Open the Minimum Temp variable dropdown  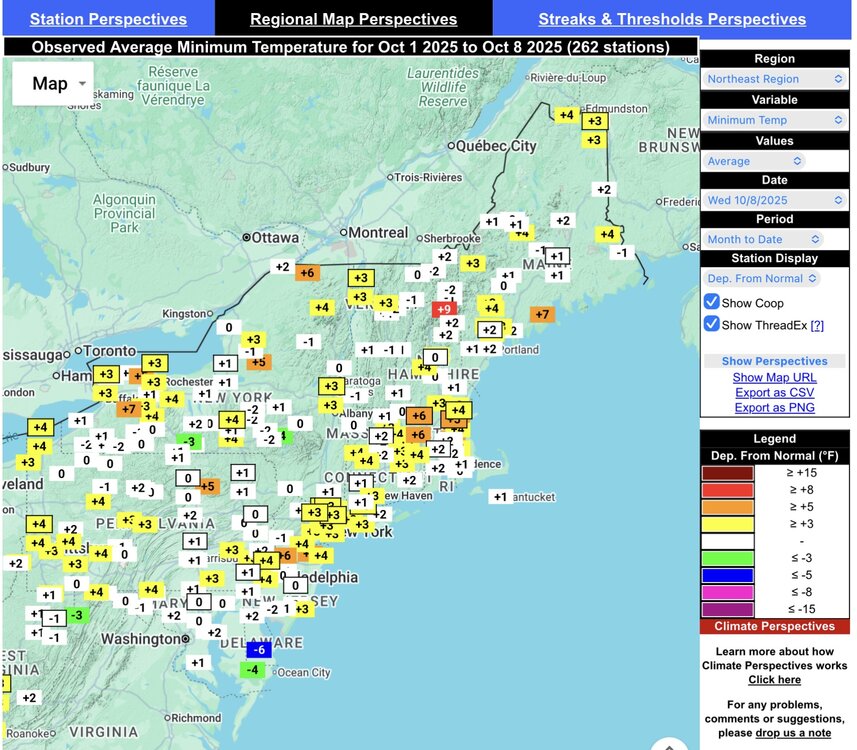click(x=775, y=120)
